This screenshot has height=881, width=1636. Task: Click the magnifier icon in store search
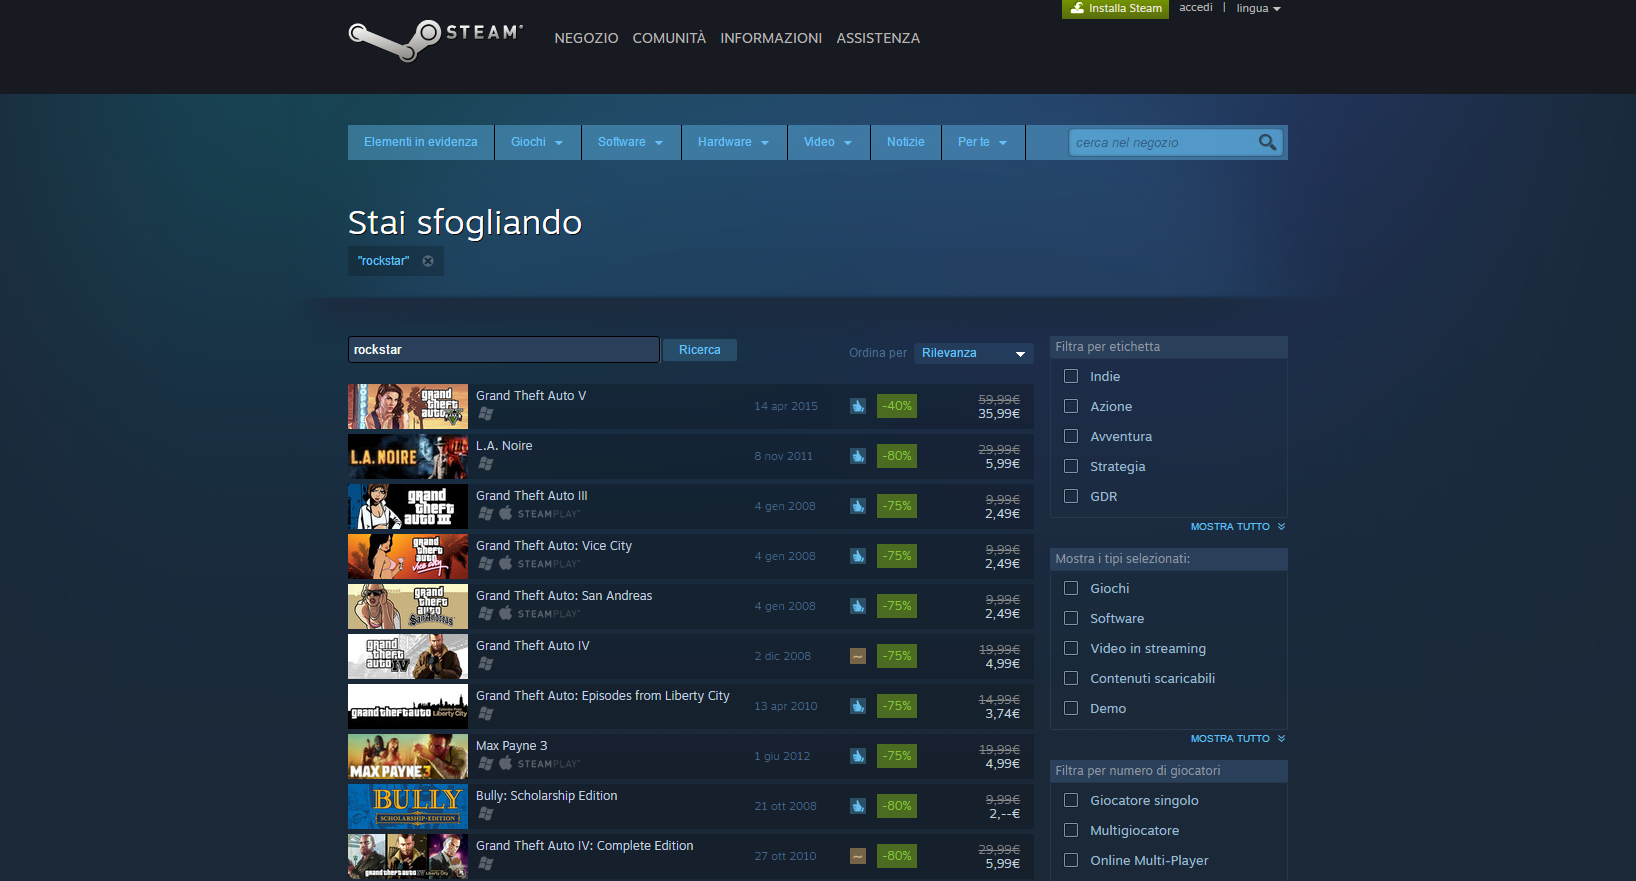point(1267,142)
